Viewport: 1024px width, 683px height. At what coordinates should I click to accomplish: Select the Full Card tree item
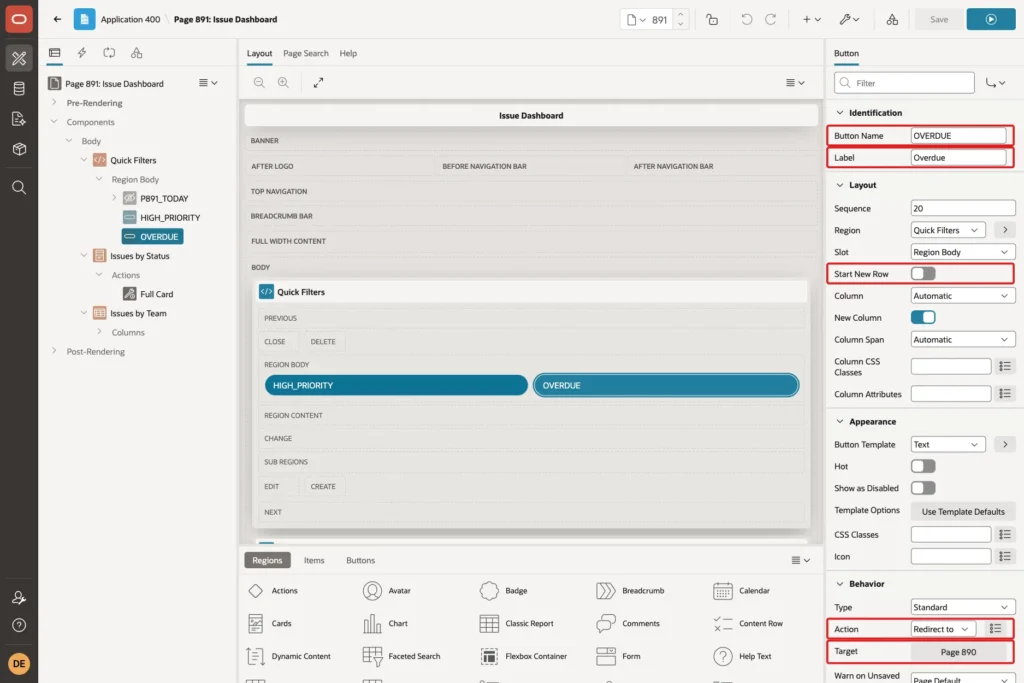click(x=157, y=294)
